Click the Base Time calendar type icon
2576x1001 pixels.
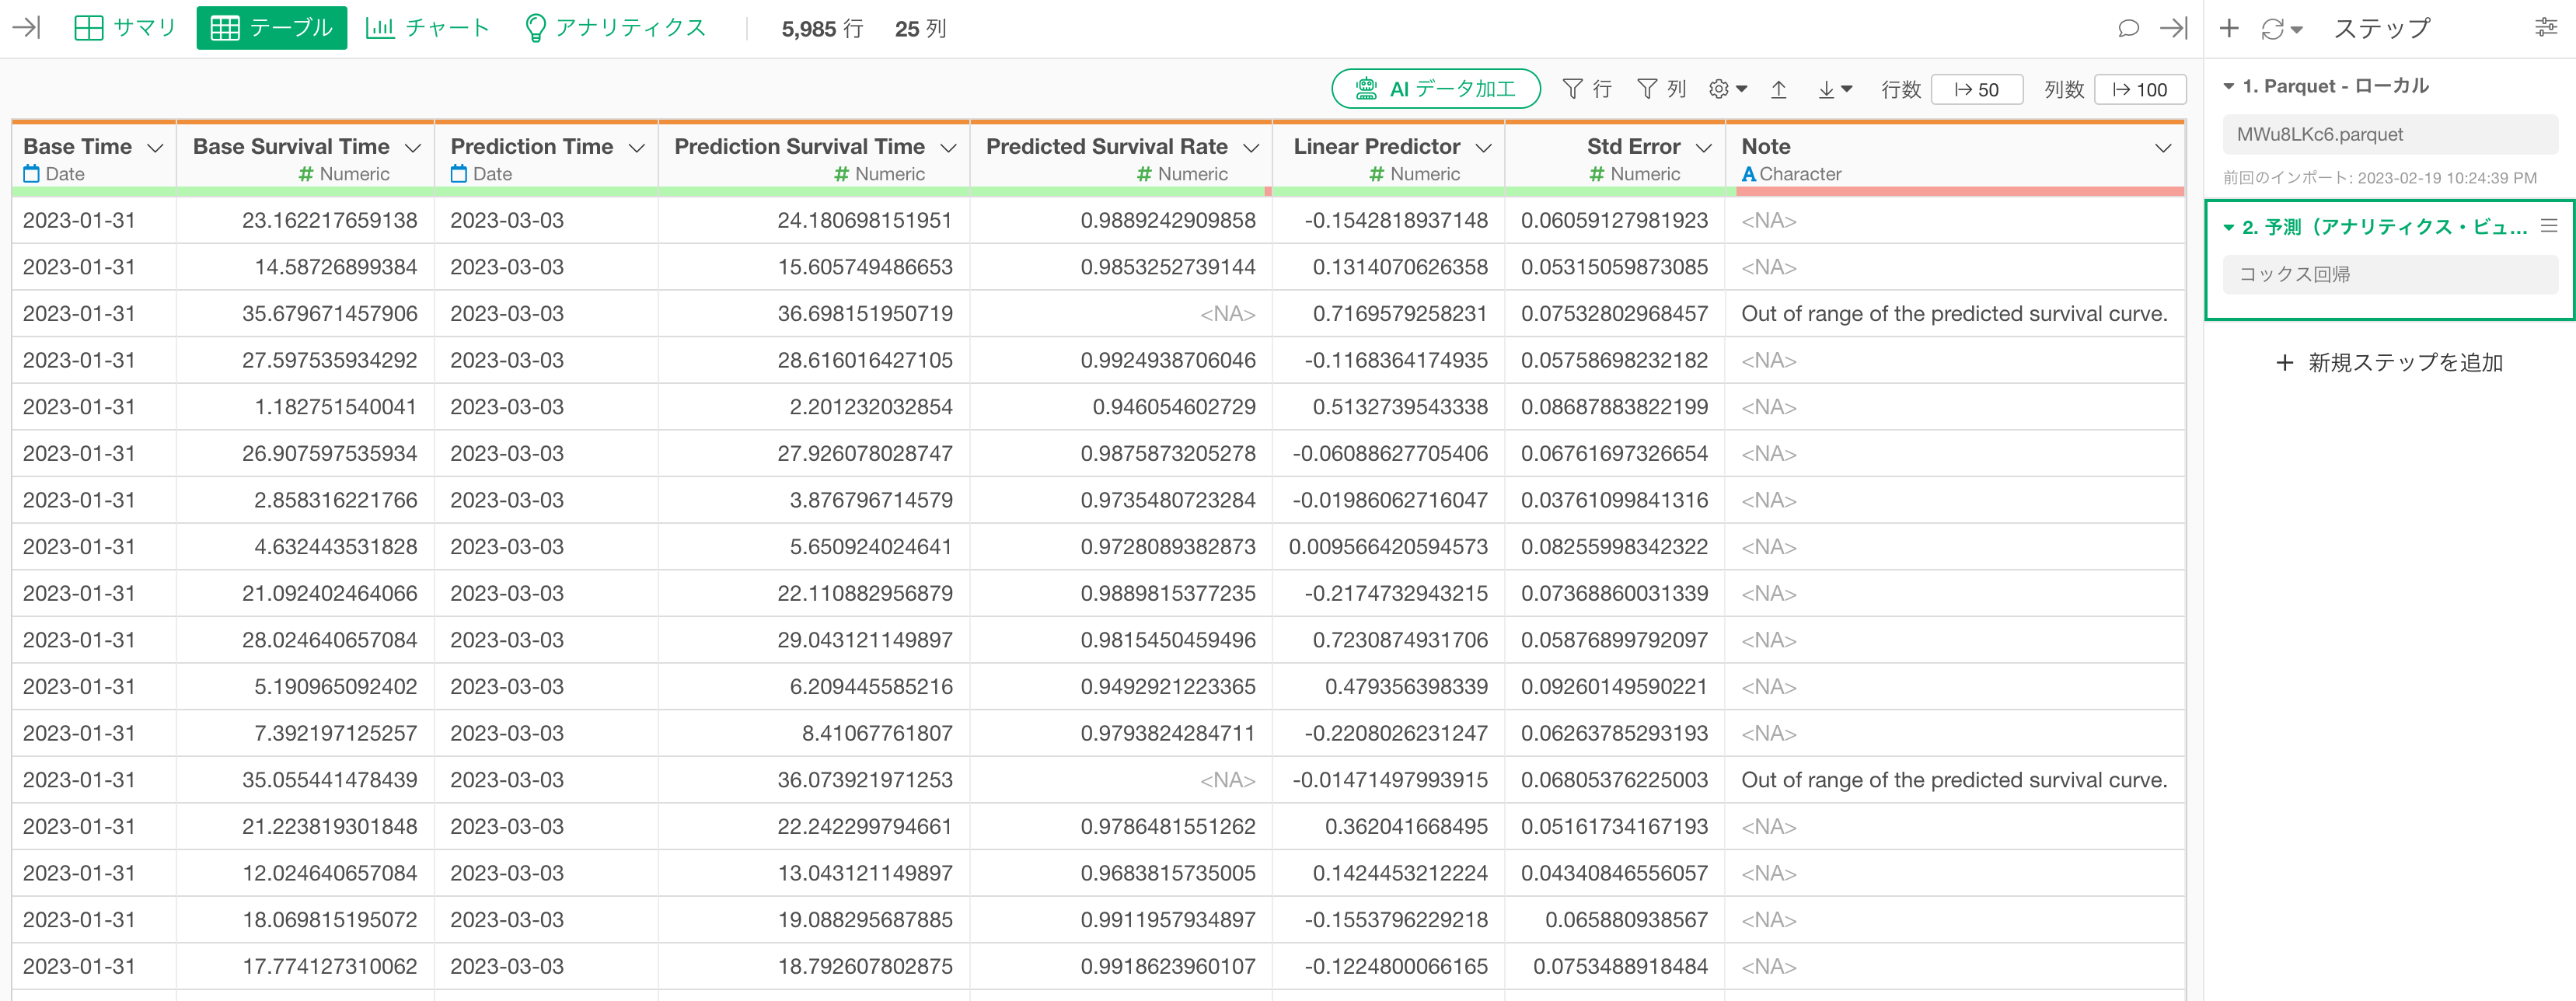click(x=32, y=174)
